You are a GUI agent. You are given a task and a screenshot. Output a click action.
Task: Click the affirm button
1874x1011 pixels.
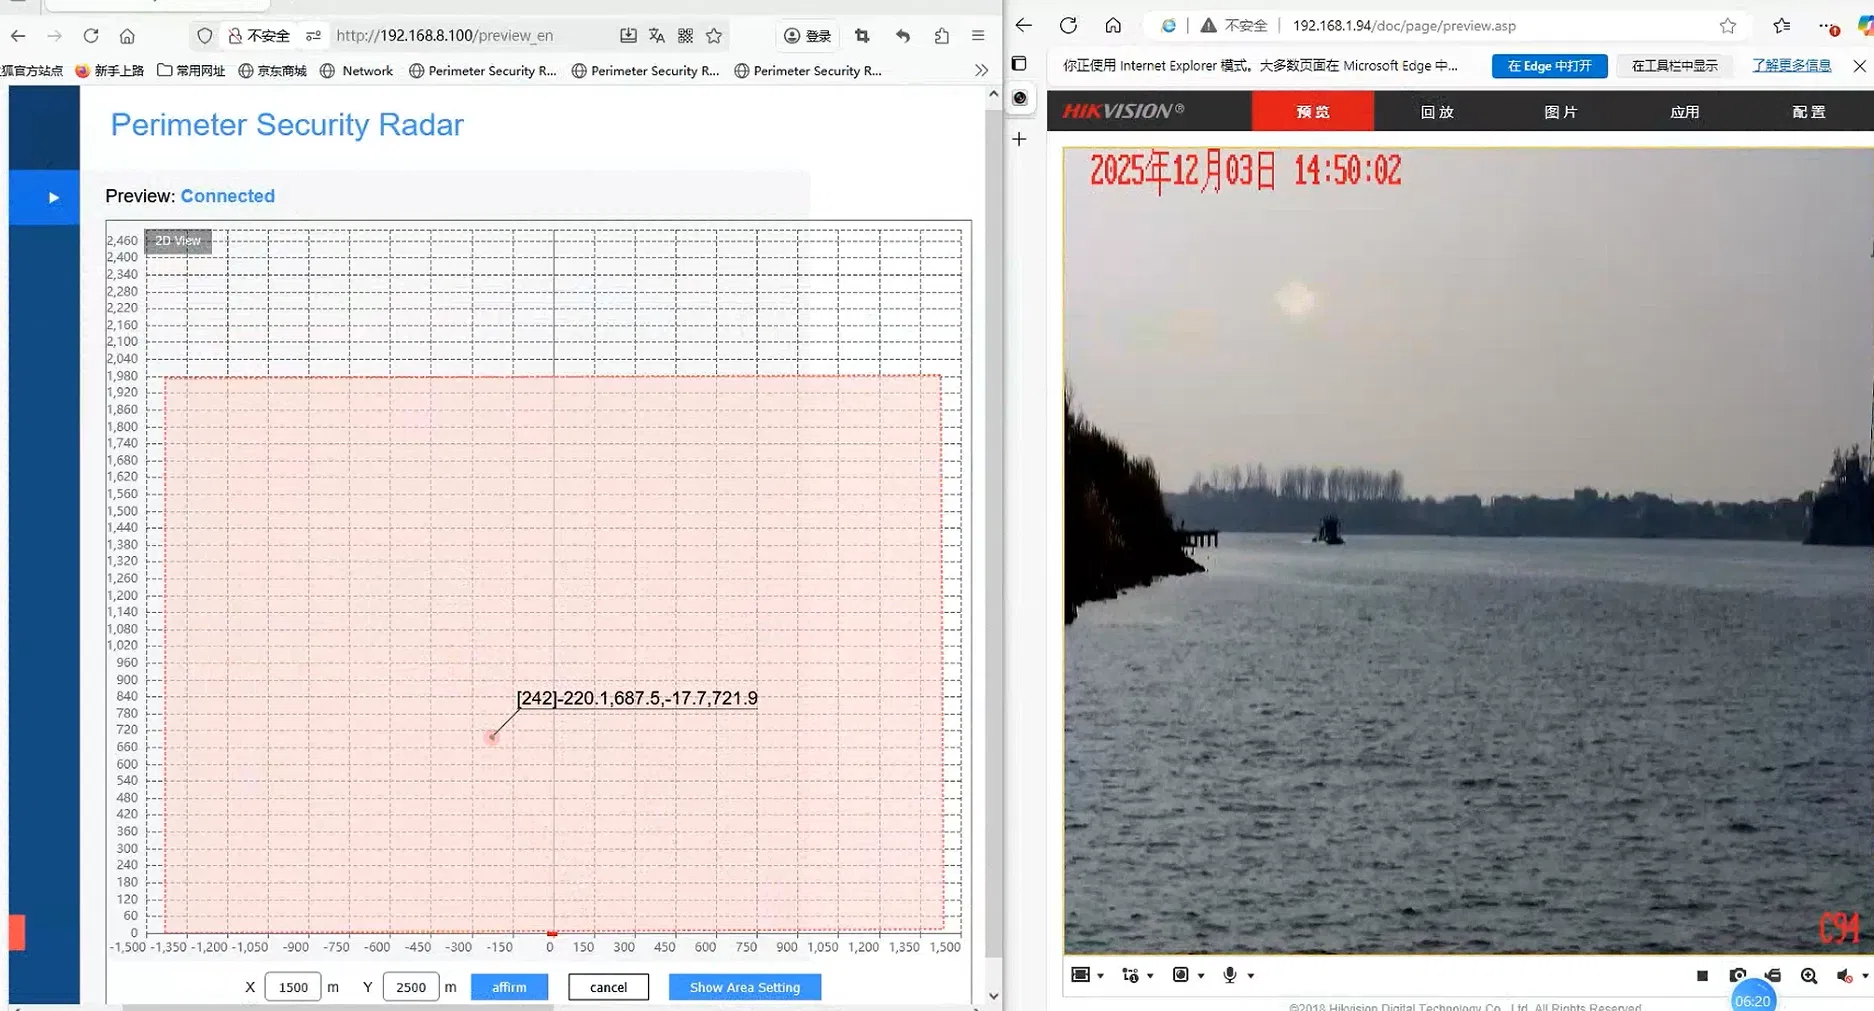[509, 986]
